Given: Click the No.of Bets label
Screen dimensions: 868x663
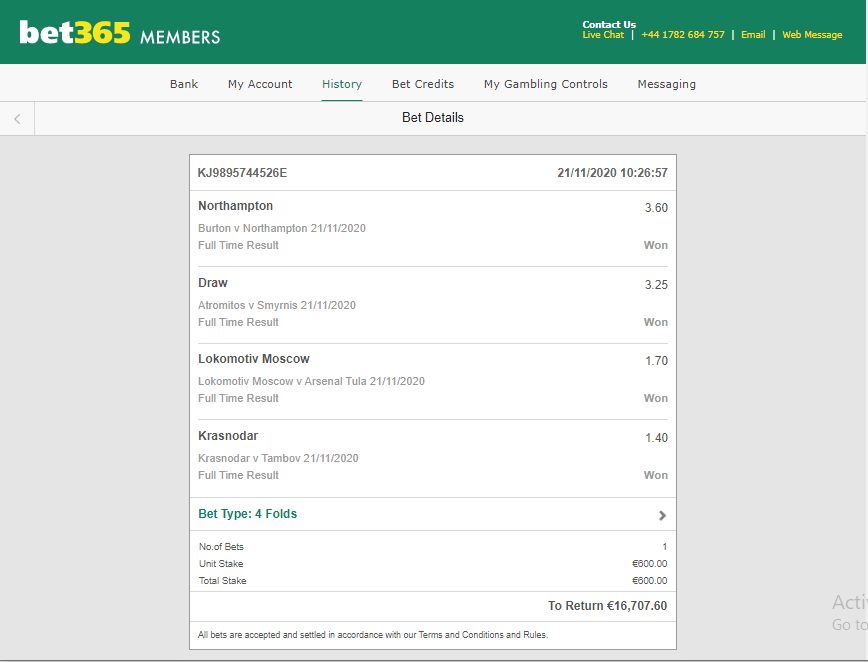Looking at the screenshot, I should (x=221, y=547).
